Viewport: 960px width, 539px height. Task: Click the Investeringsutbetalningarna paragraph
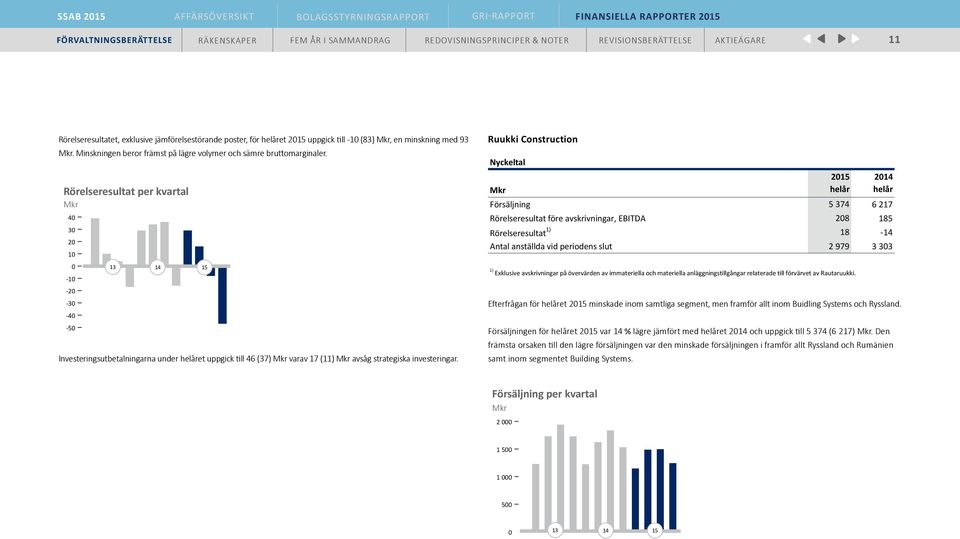coord(258,359)
